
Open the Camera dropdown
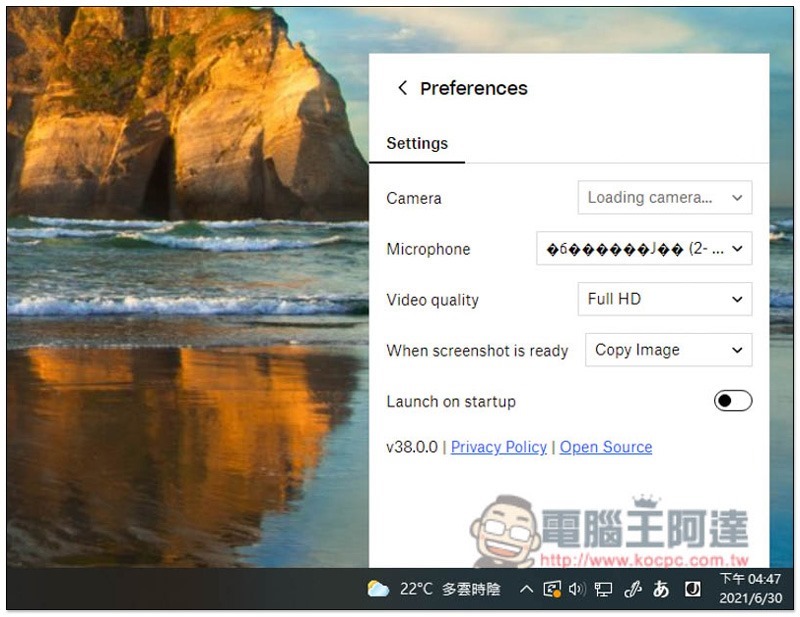pos(665,198)
